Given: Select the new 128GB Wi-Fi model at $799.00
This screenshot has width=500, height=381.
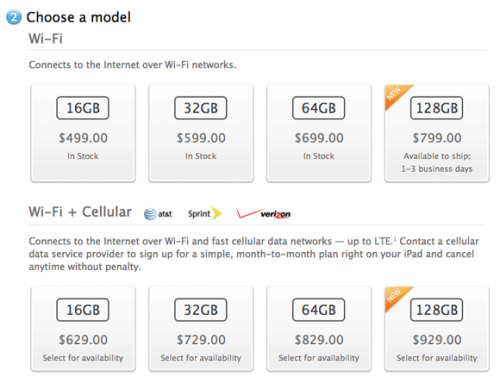Looking at the screenshot, I should click(437, 133).
